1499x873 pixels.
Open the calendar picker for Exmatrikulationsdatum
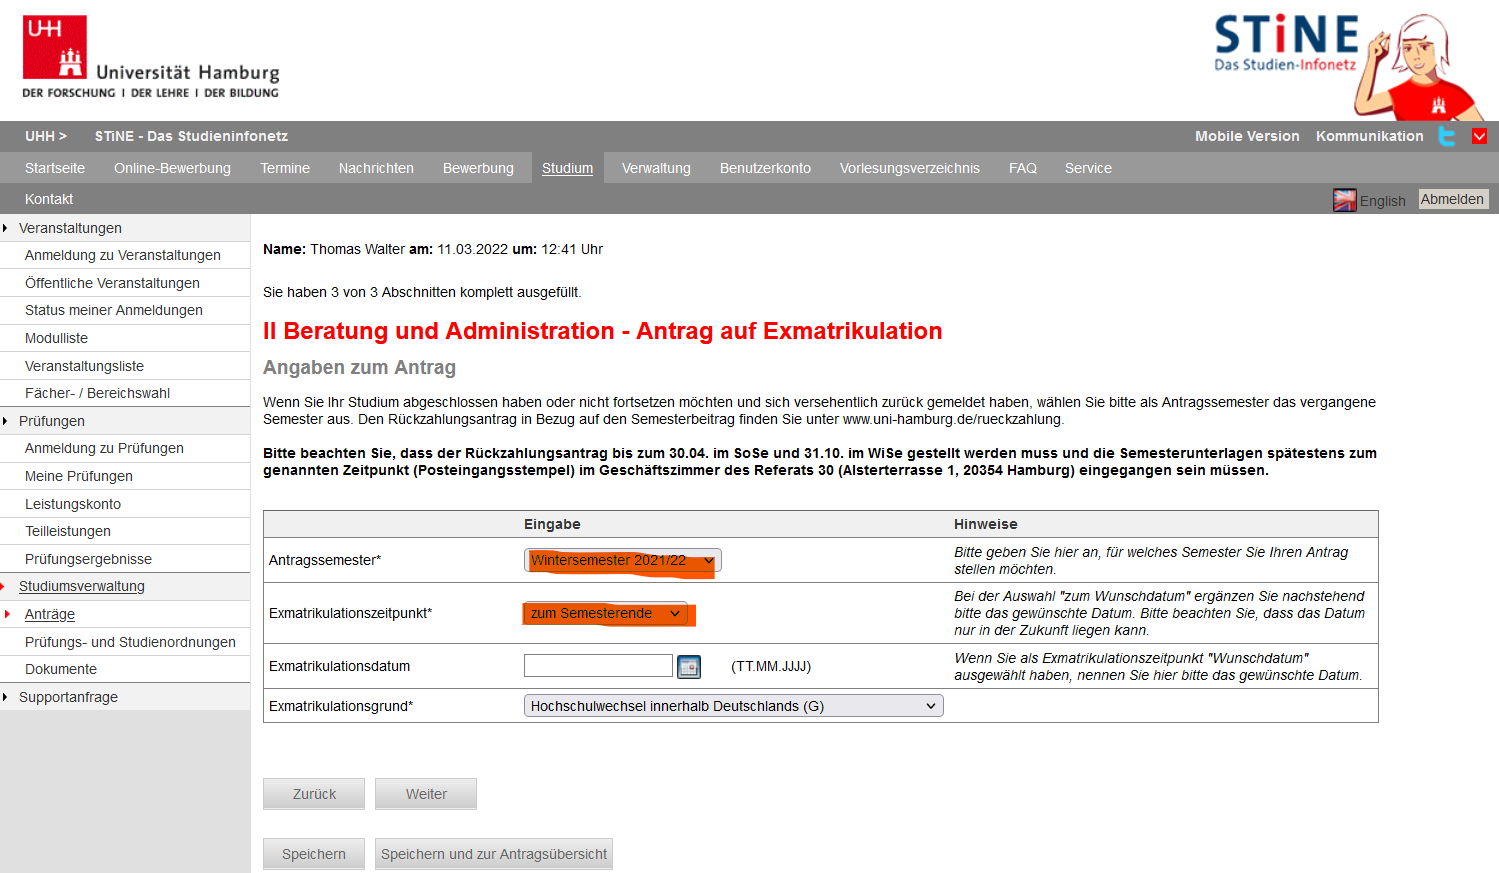[689, 666]
